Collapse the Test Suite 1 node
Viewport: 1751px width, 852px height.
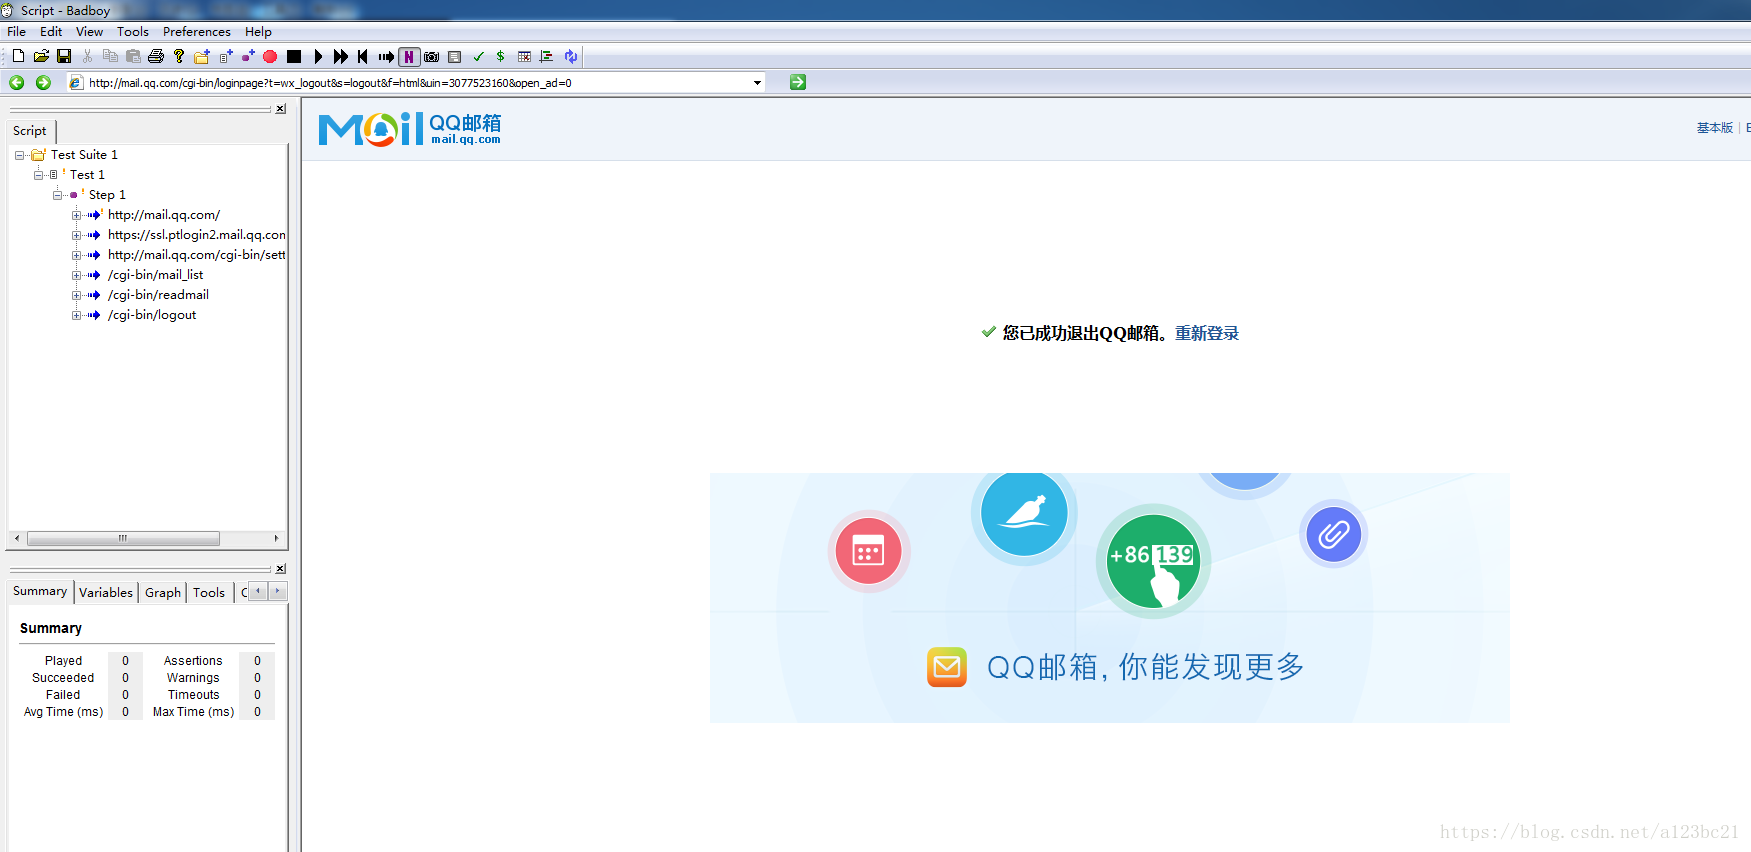click(x=19, y=155)
